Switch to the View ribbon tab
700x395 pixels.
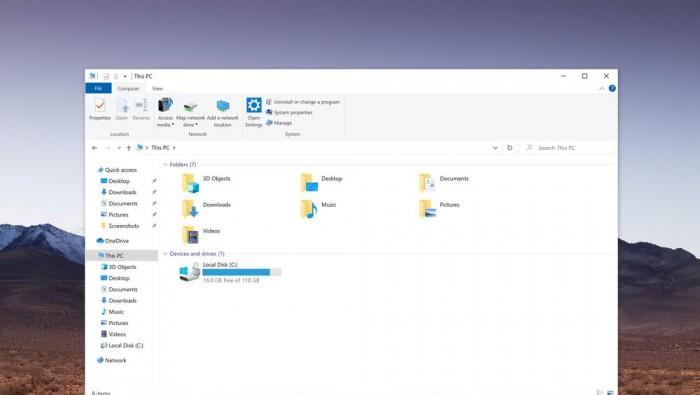click(x=158, y=88)
